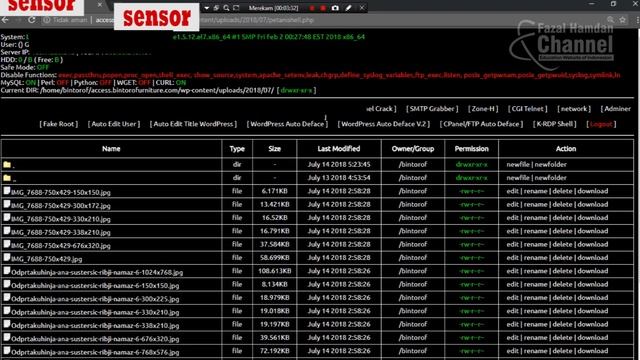Open the Adminer menu item
The width and height of the screenshot is (640, 360).
(616, 109)
